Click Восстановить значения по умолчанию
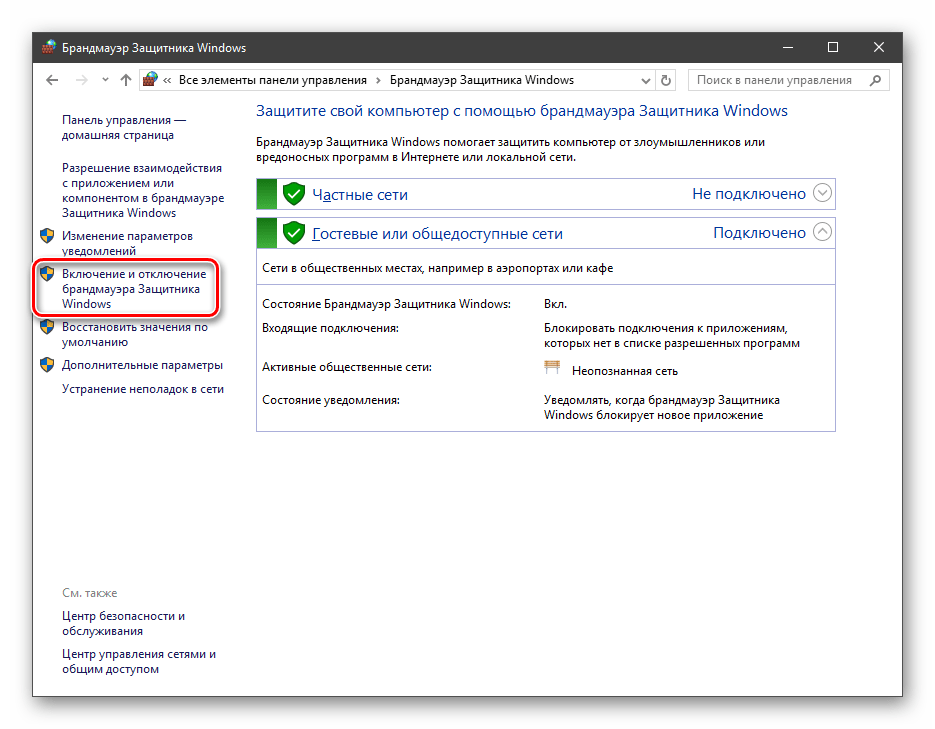The height and width of the screenshot is (729, 935). pos(134,334)
